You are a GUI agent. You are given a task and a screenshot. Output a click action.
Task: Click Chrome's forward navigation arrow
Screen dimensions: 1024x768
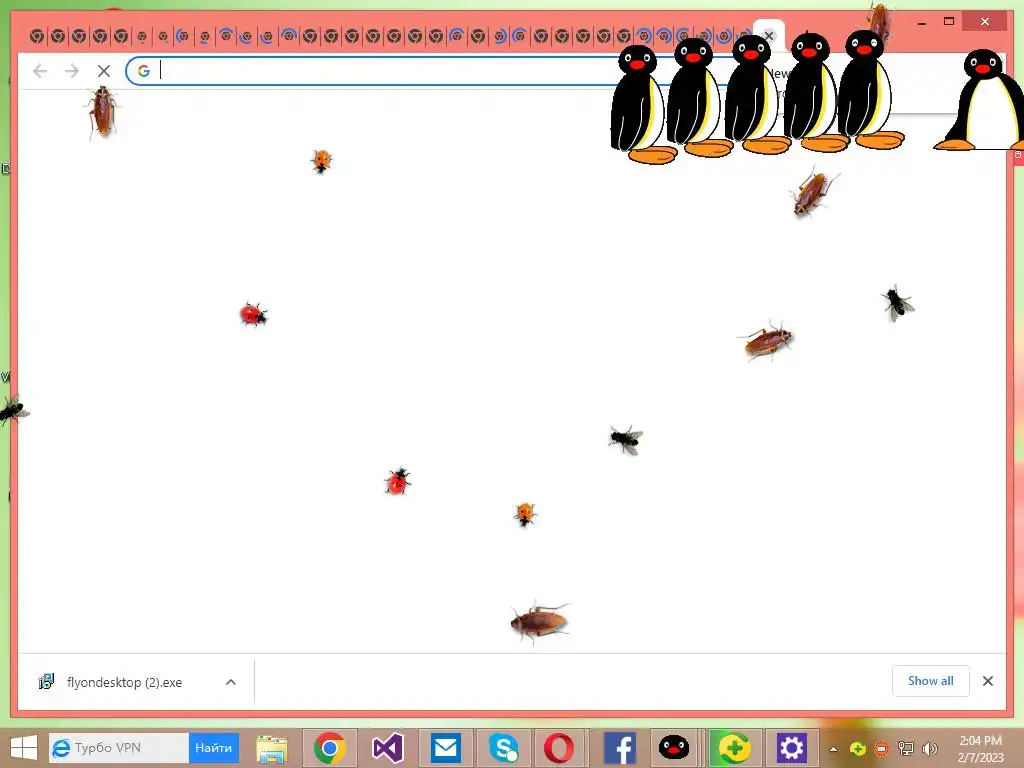(72, 71)
